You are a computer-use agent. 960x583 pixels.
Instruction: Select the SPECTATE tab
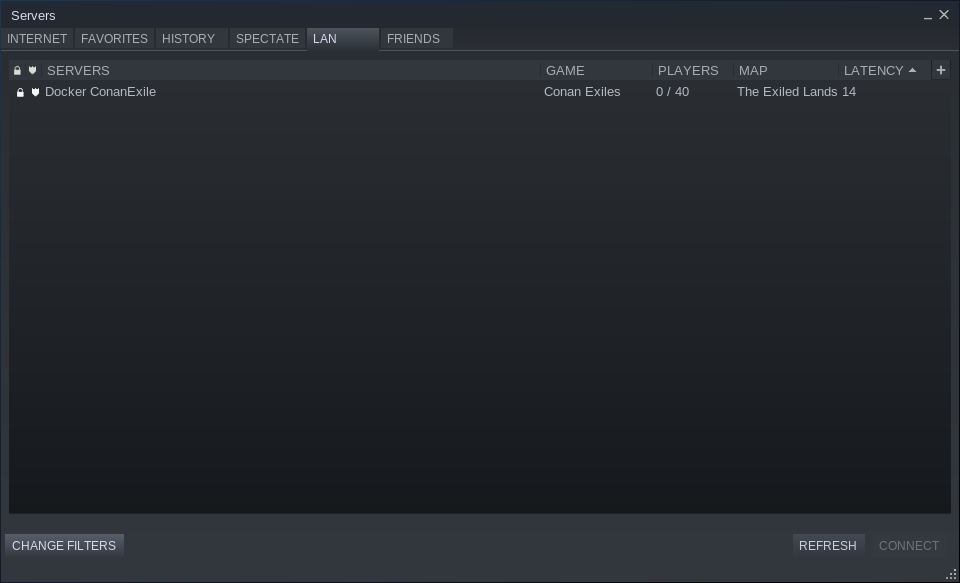pyautogui.click(x=268, y=39)
